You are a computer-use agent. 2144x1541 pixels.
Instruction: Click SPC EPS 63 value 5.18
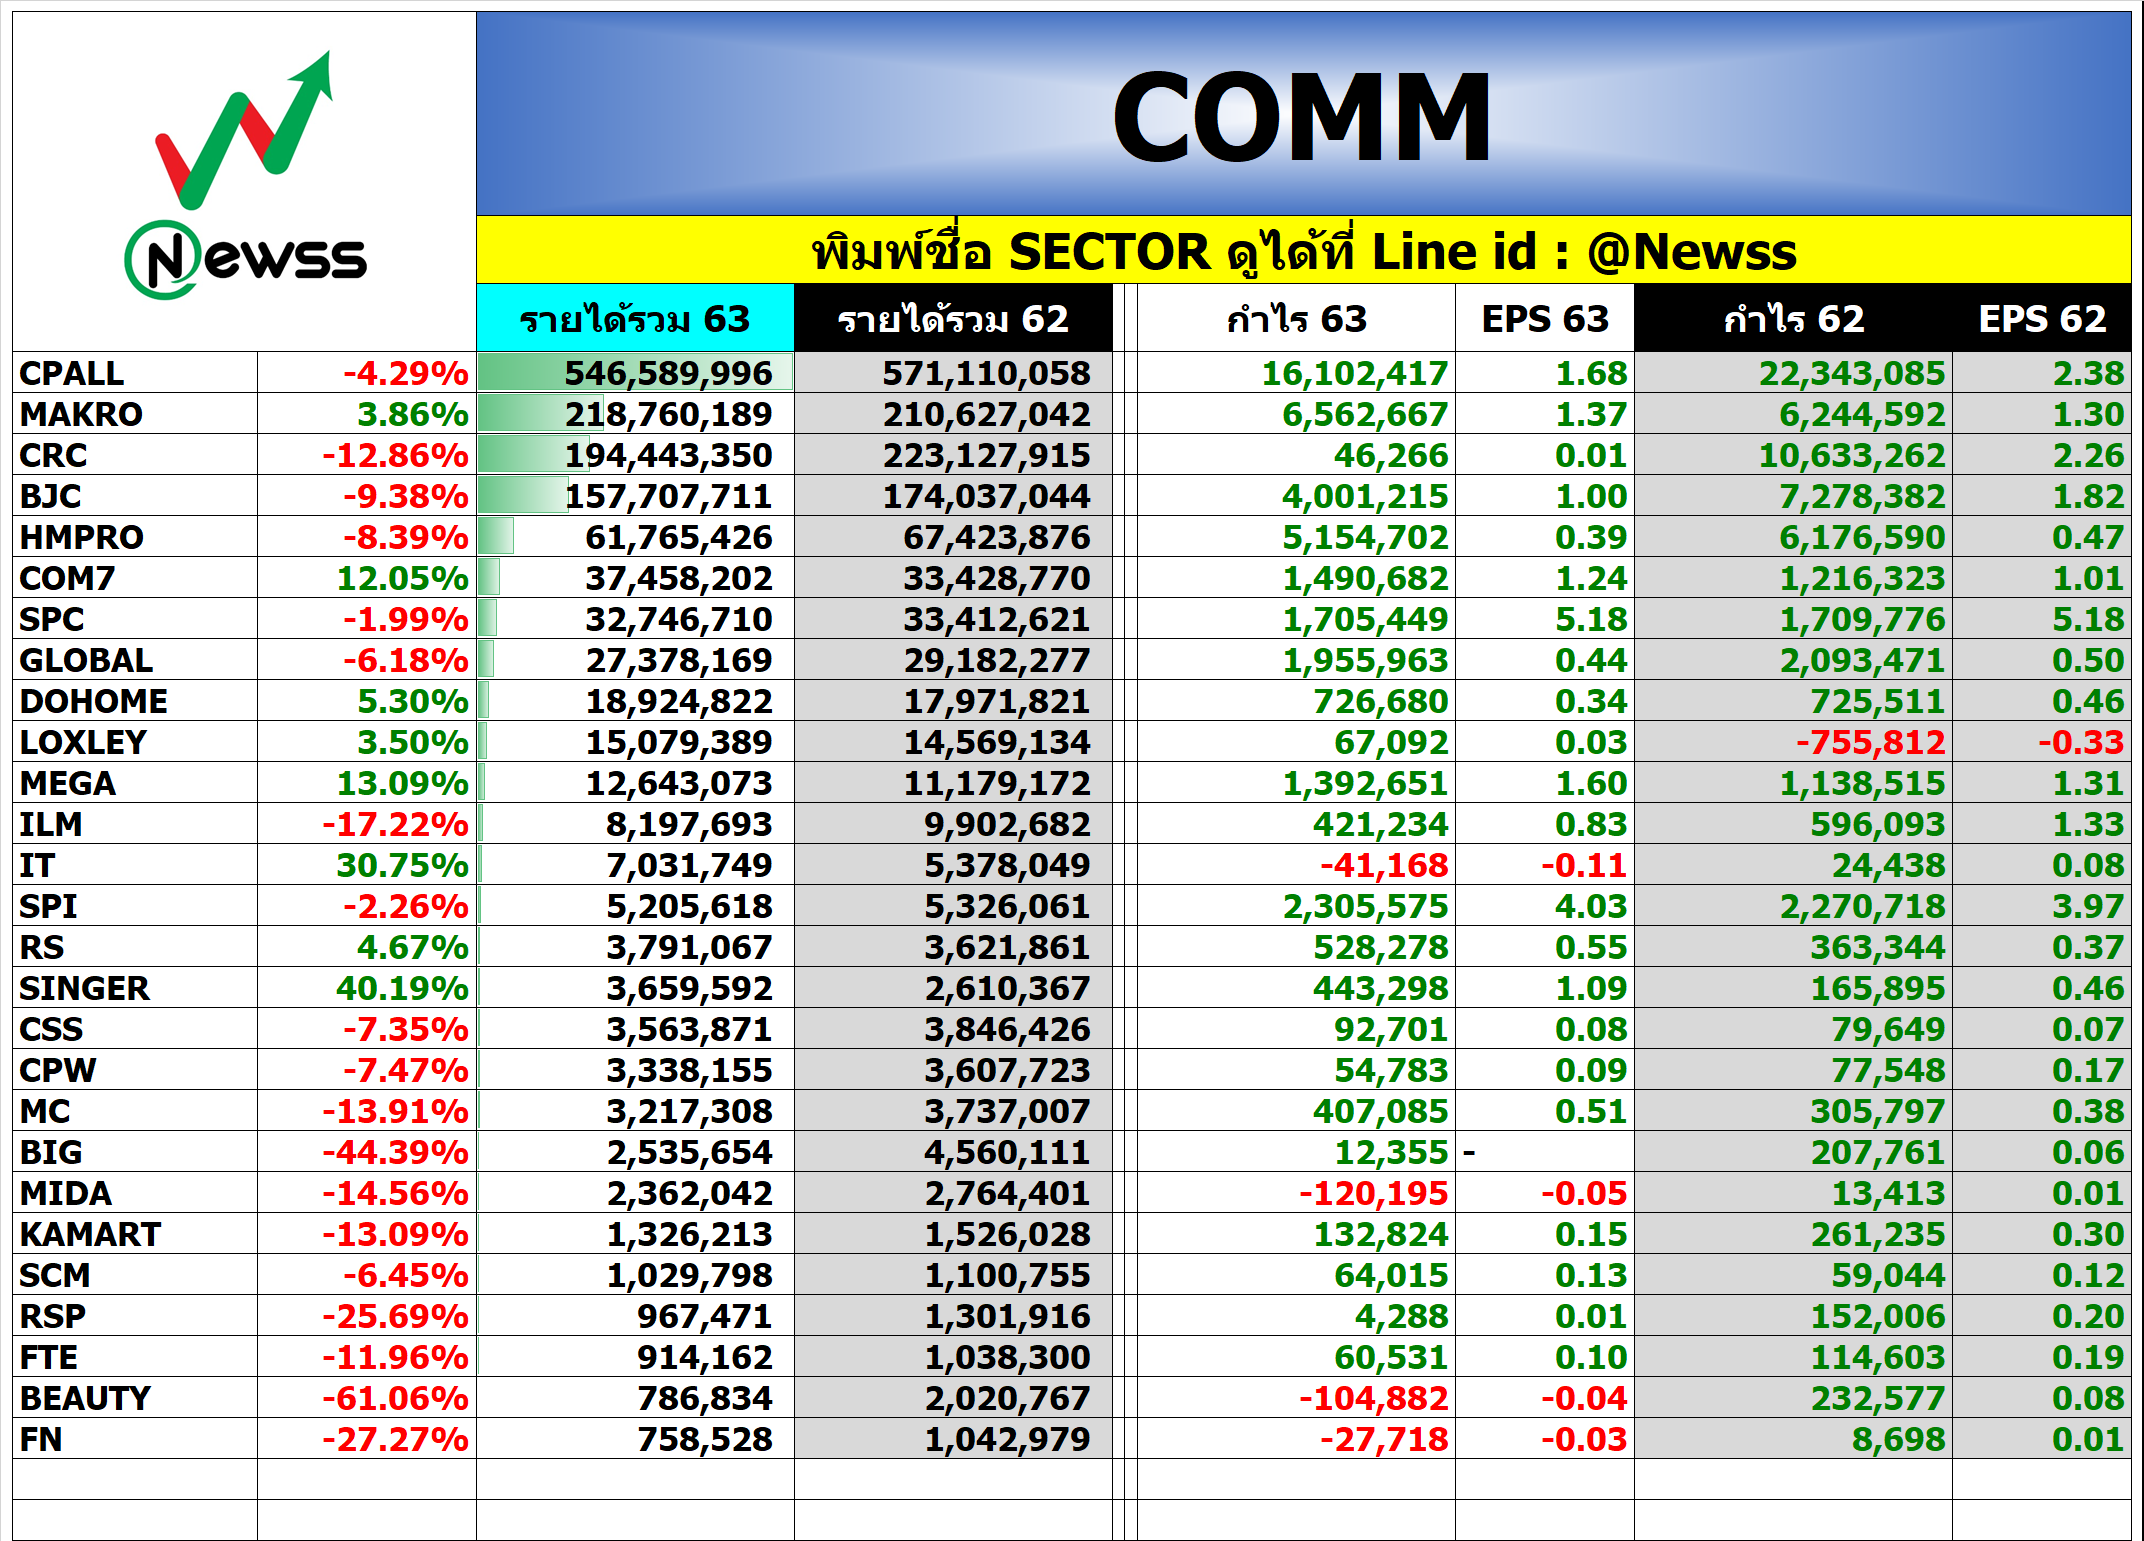(x=1545, y=619)
